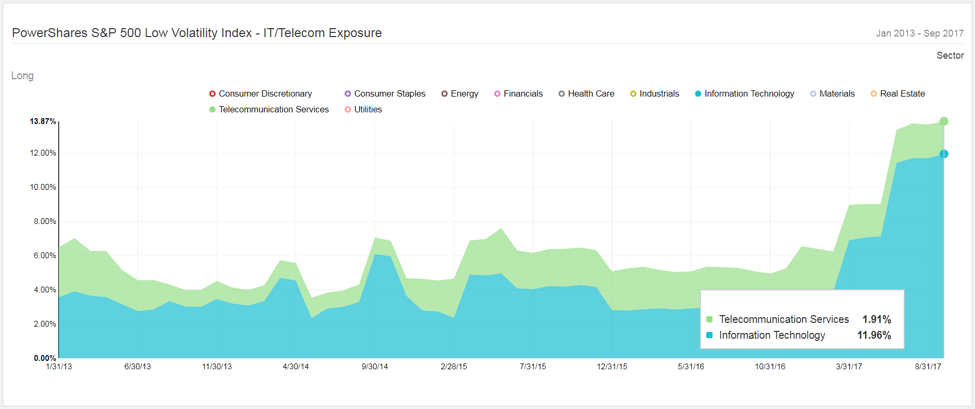Toggle Energy legend series

tap(459, 94)
